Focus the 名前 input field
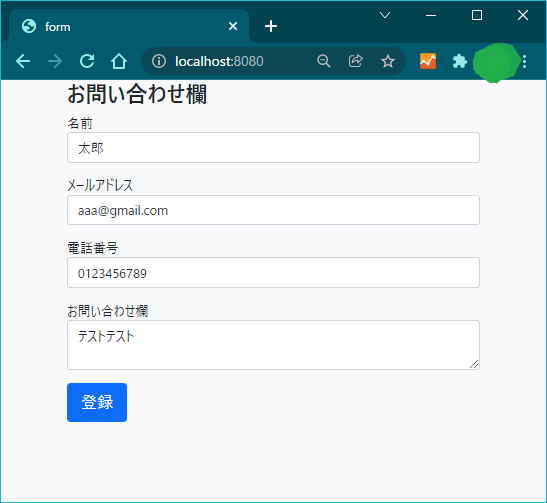 click(x=274, y=148)
